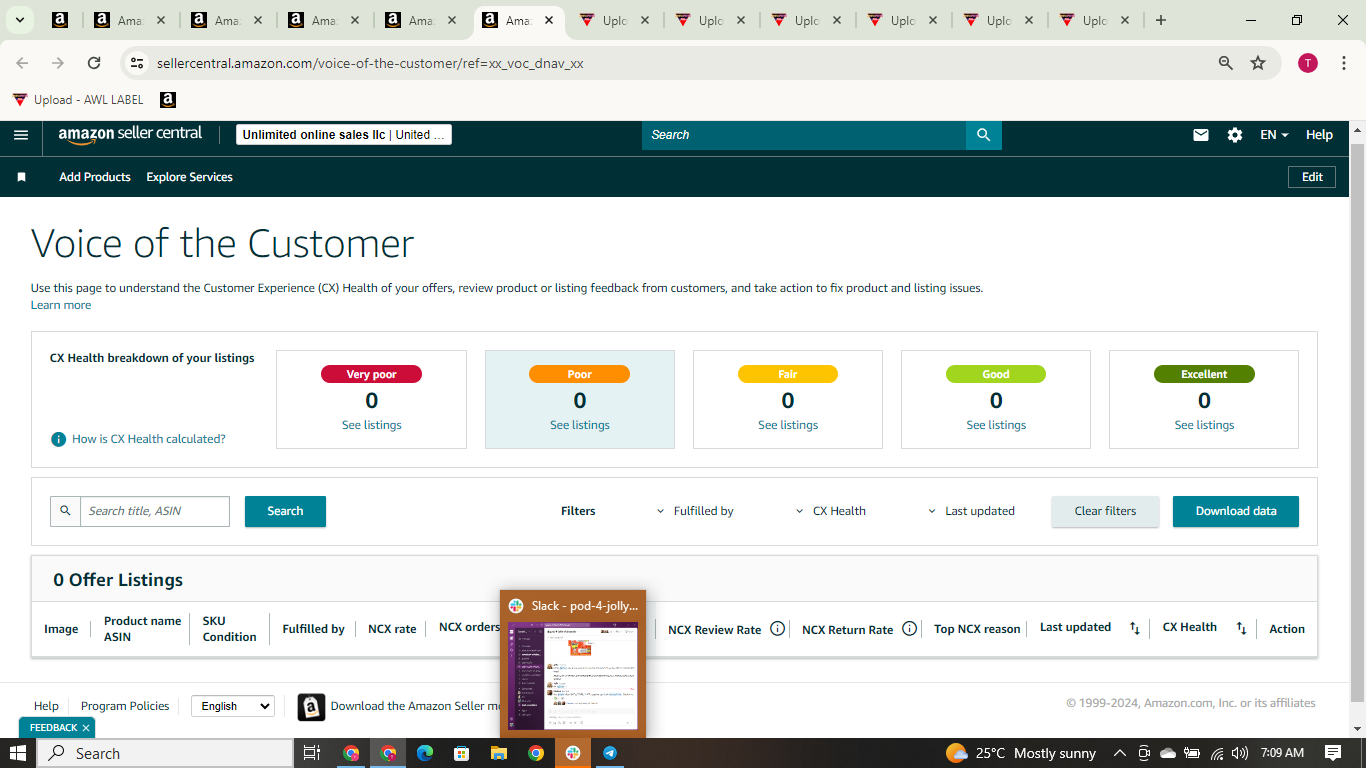Viewport: 1366px width, 768px height.
Task: View site information icon in the address bar
Action: (x=138, y=63)
